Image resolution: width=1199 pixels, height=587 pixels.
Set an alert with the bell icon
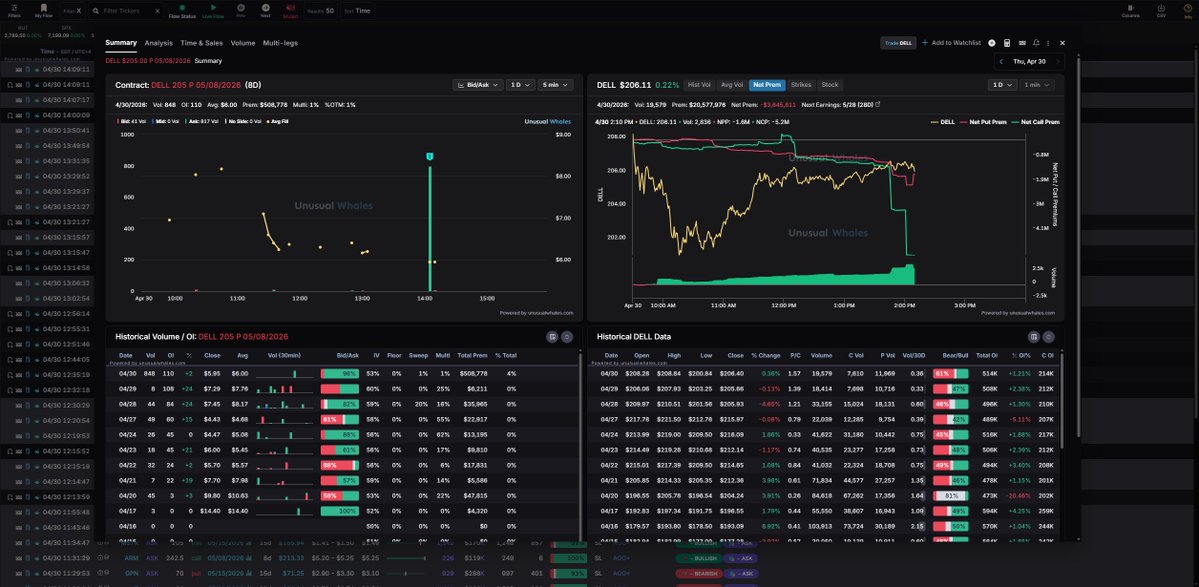point(1035,44)
